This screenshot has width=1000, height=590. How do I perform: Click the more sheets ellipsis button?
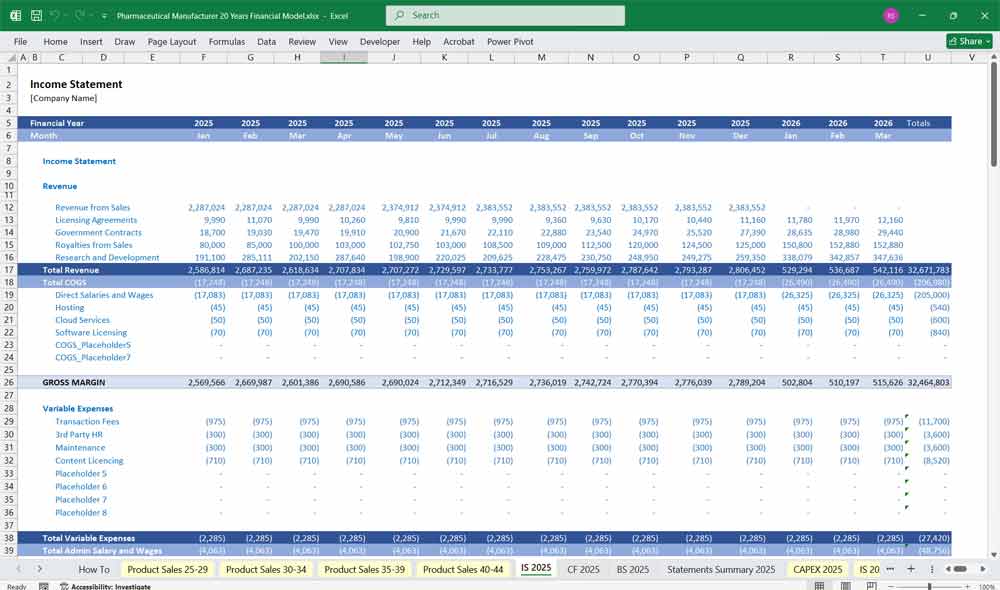[890, 568]
